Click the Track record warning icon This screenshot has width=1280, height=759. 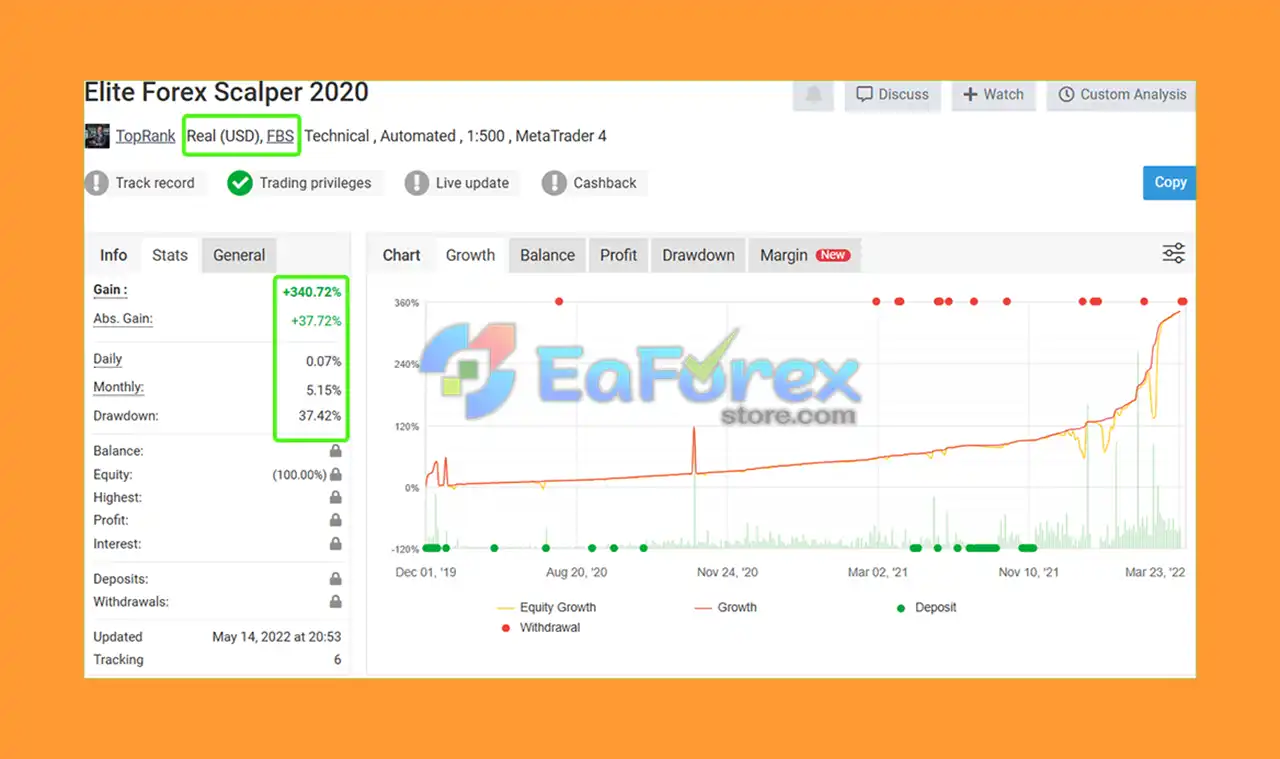pos(96,183)
